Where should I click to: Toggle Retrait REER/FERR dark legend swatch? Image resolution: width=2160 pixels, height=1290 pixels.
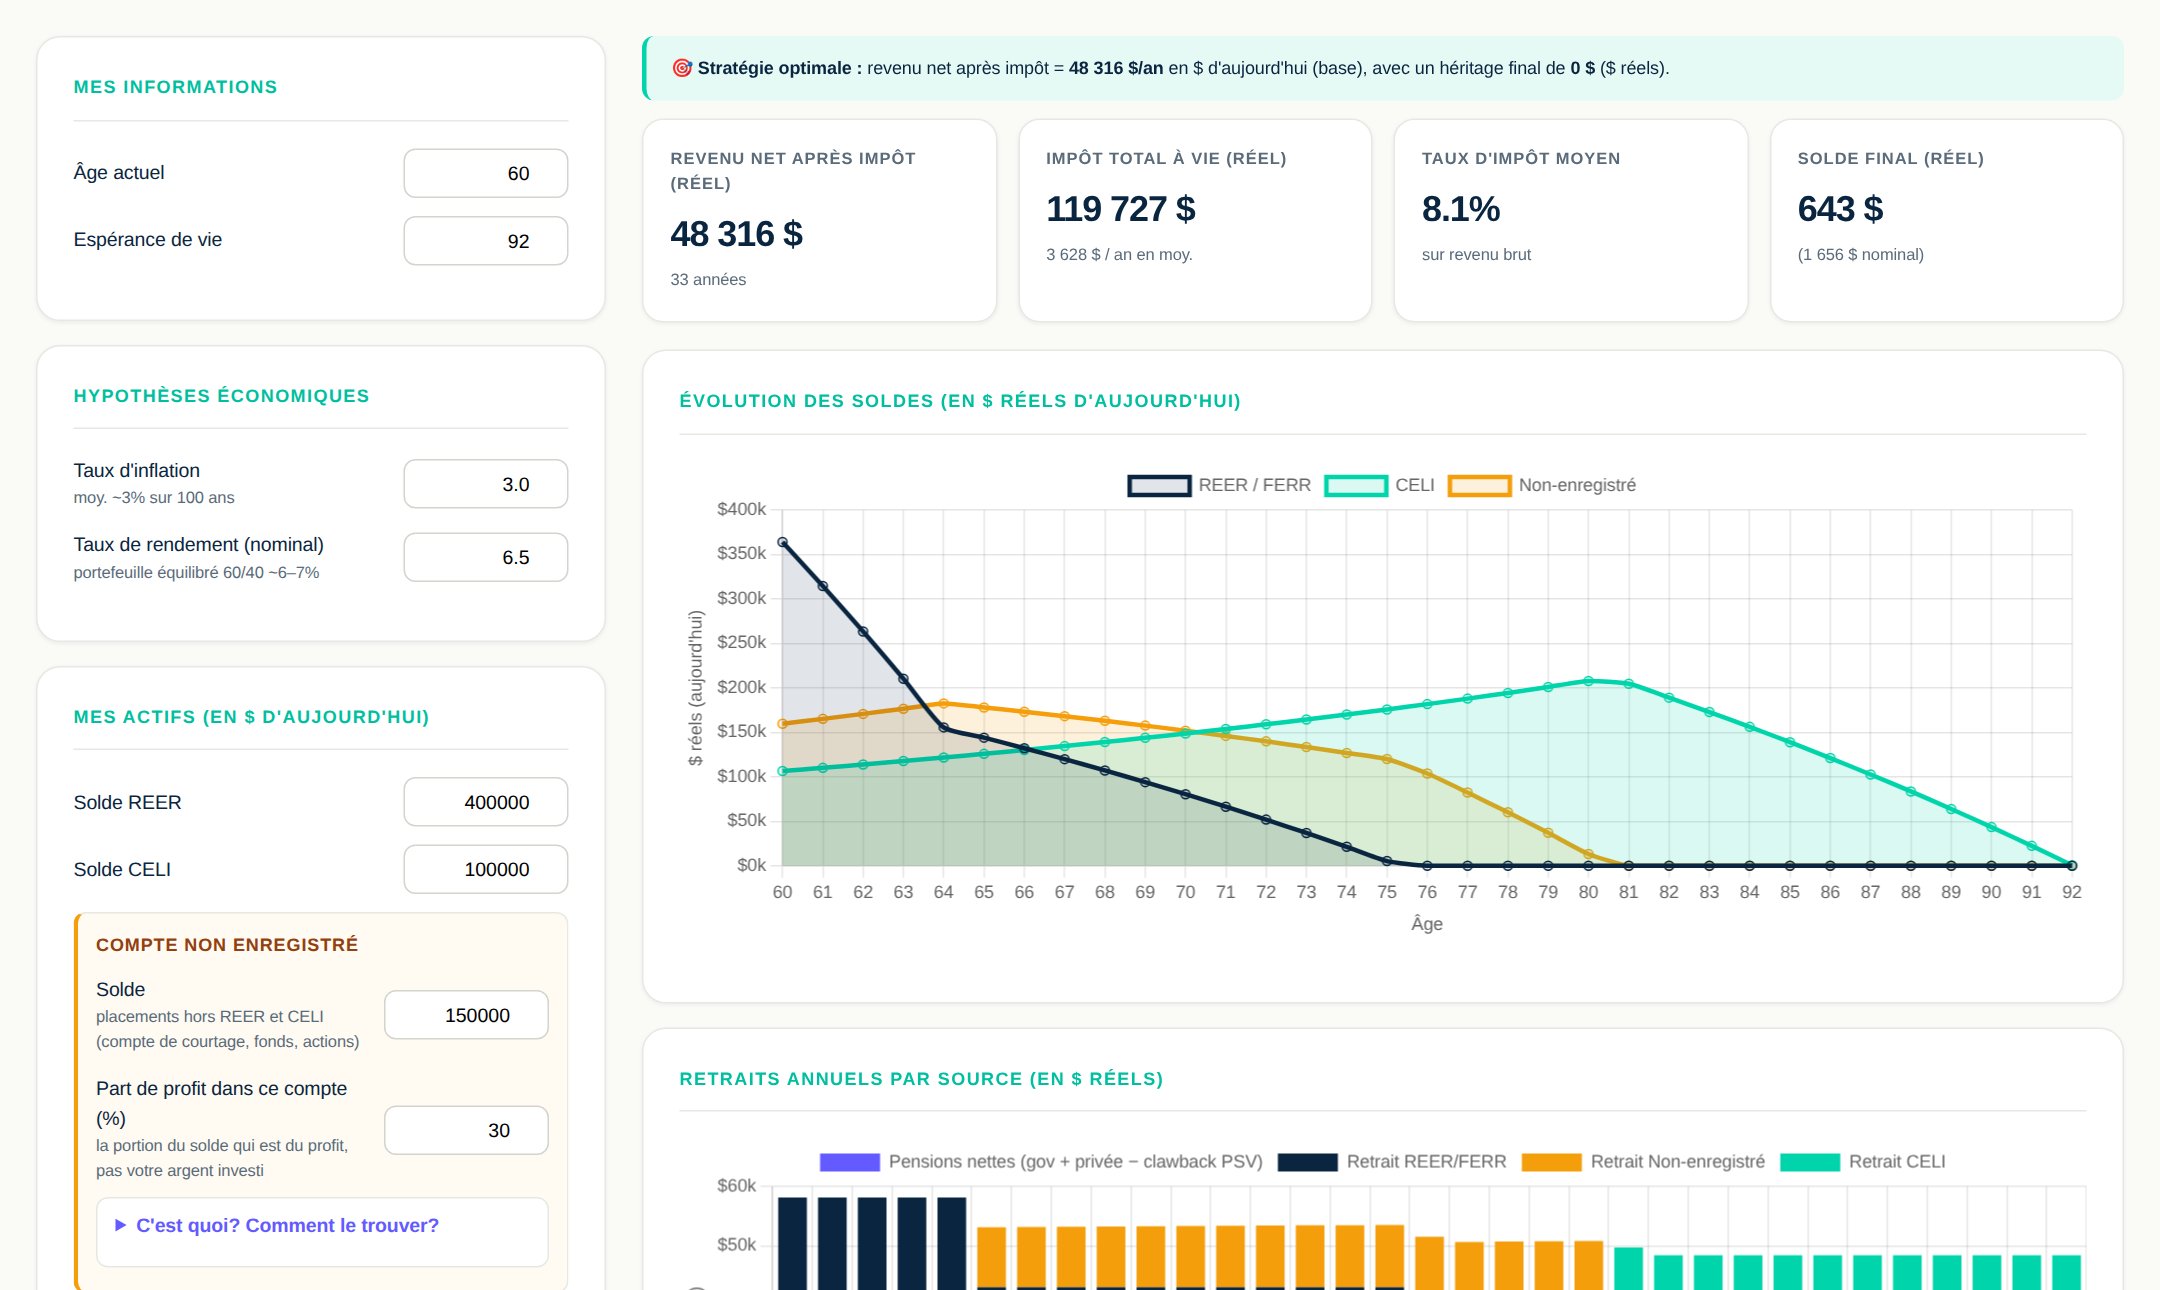pos(1308,1162)
